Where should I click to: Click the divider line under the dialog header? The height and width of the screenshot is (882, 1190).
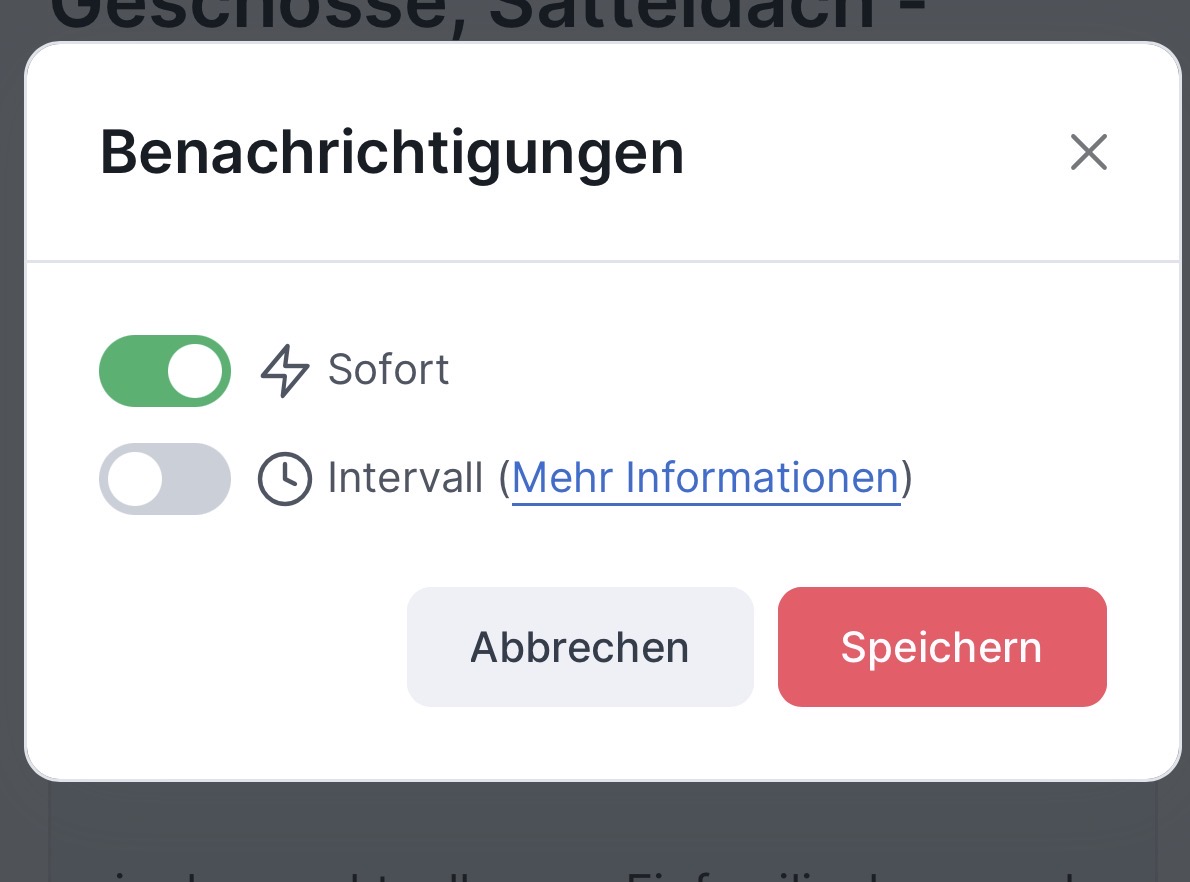(600, 261)
